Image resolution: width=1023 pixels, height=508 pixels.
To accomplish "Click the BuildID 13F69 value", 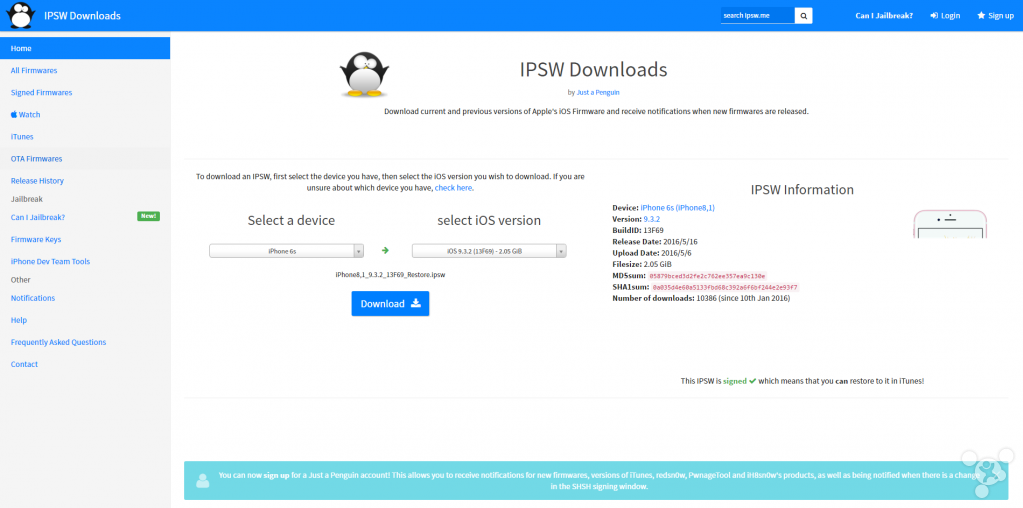I will pyautogui.click(x=654, y=230).
